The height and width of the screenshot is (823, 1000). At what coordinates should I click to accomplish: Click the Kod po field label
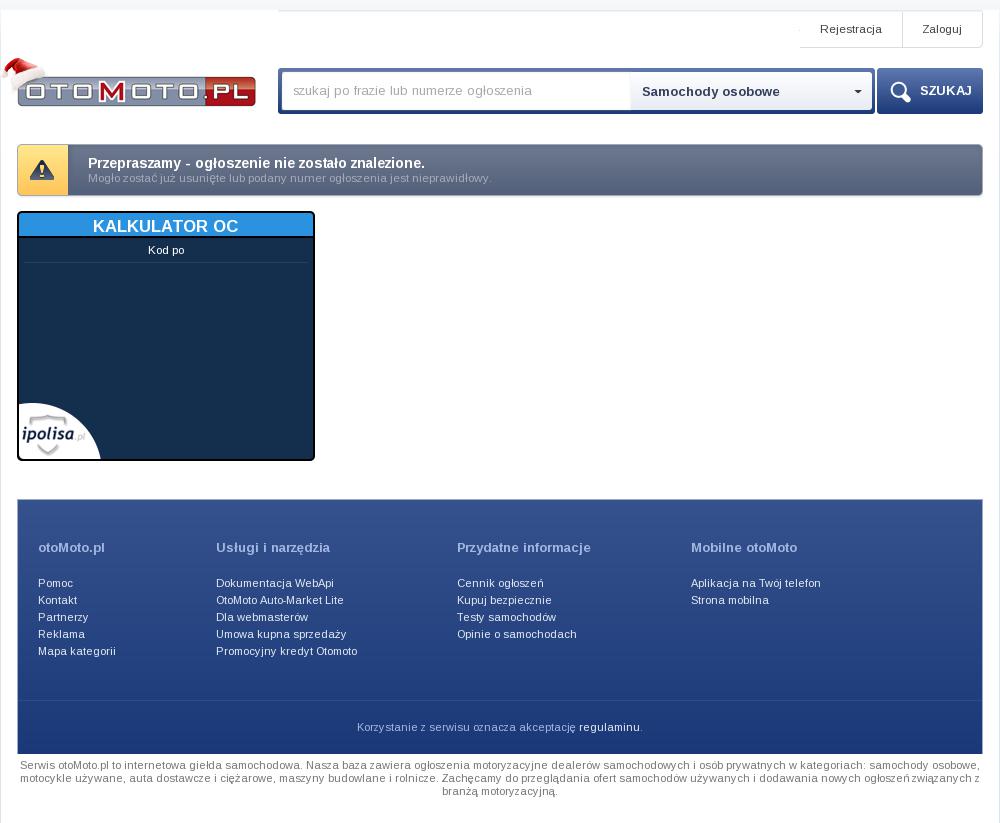click(166, 250)
